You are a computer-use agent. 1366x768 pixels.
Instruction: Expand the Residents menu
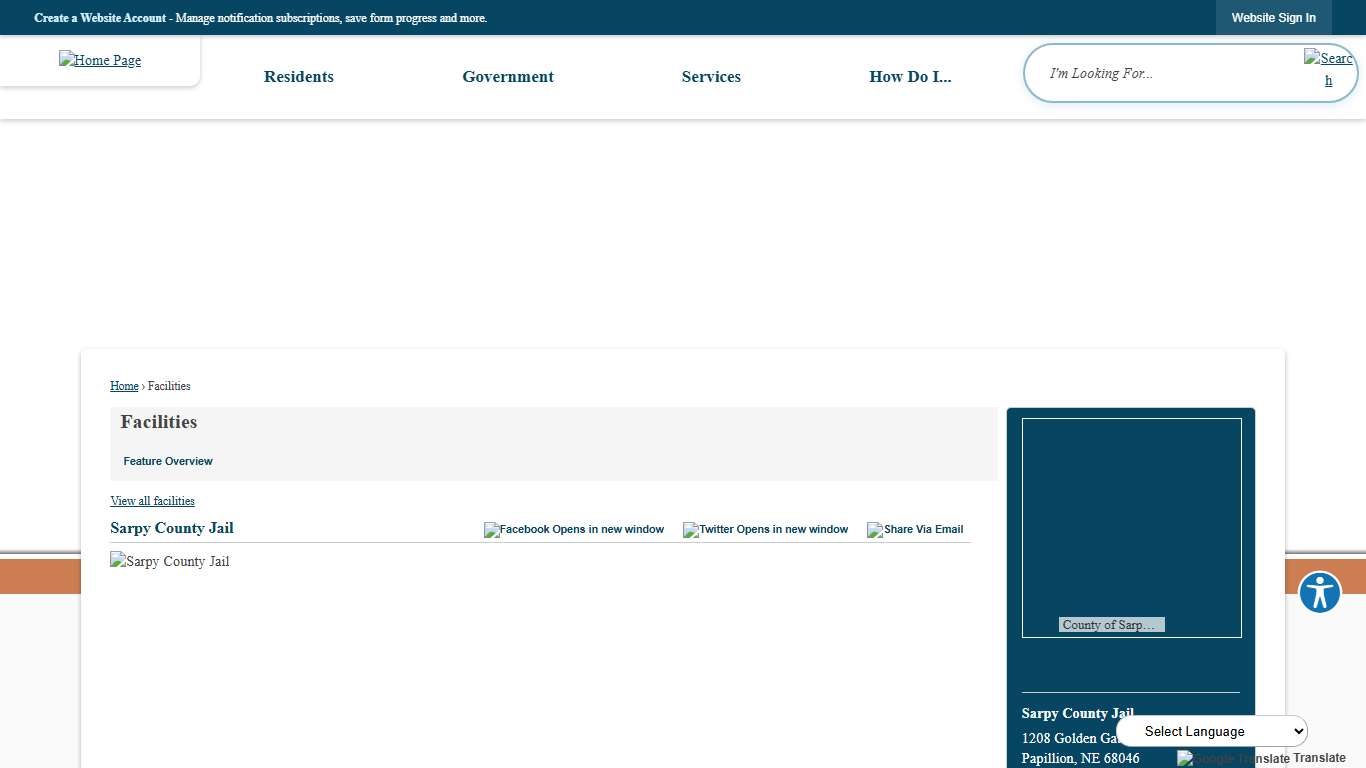299,77
